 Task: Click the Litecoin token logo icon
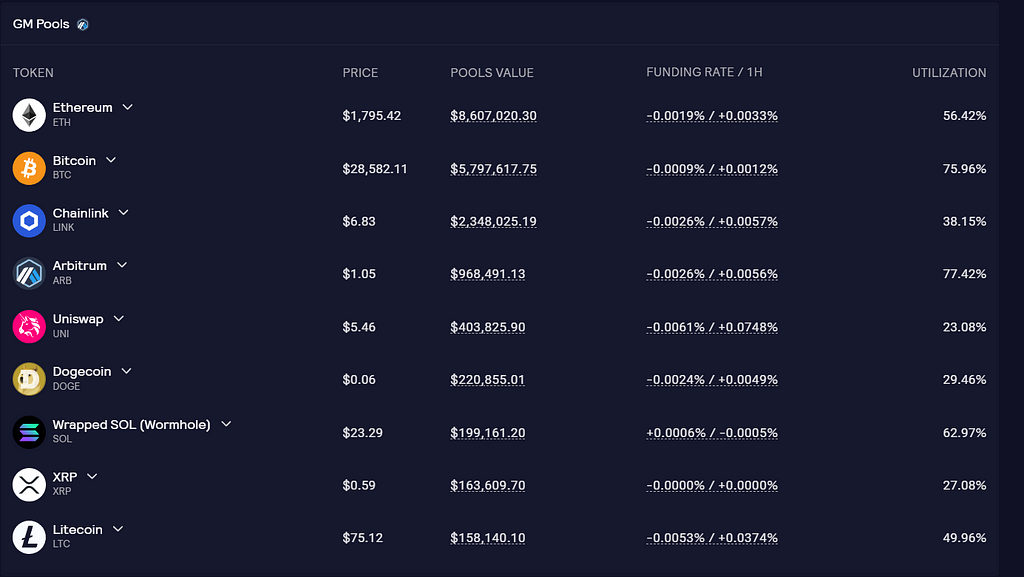pos(29,537)
